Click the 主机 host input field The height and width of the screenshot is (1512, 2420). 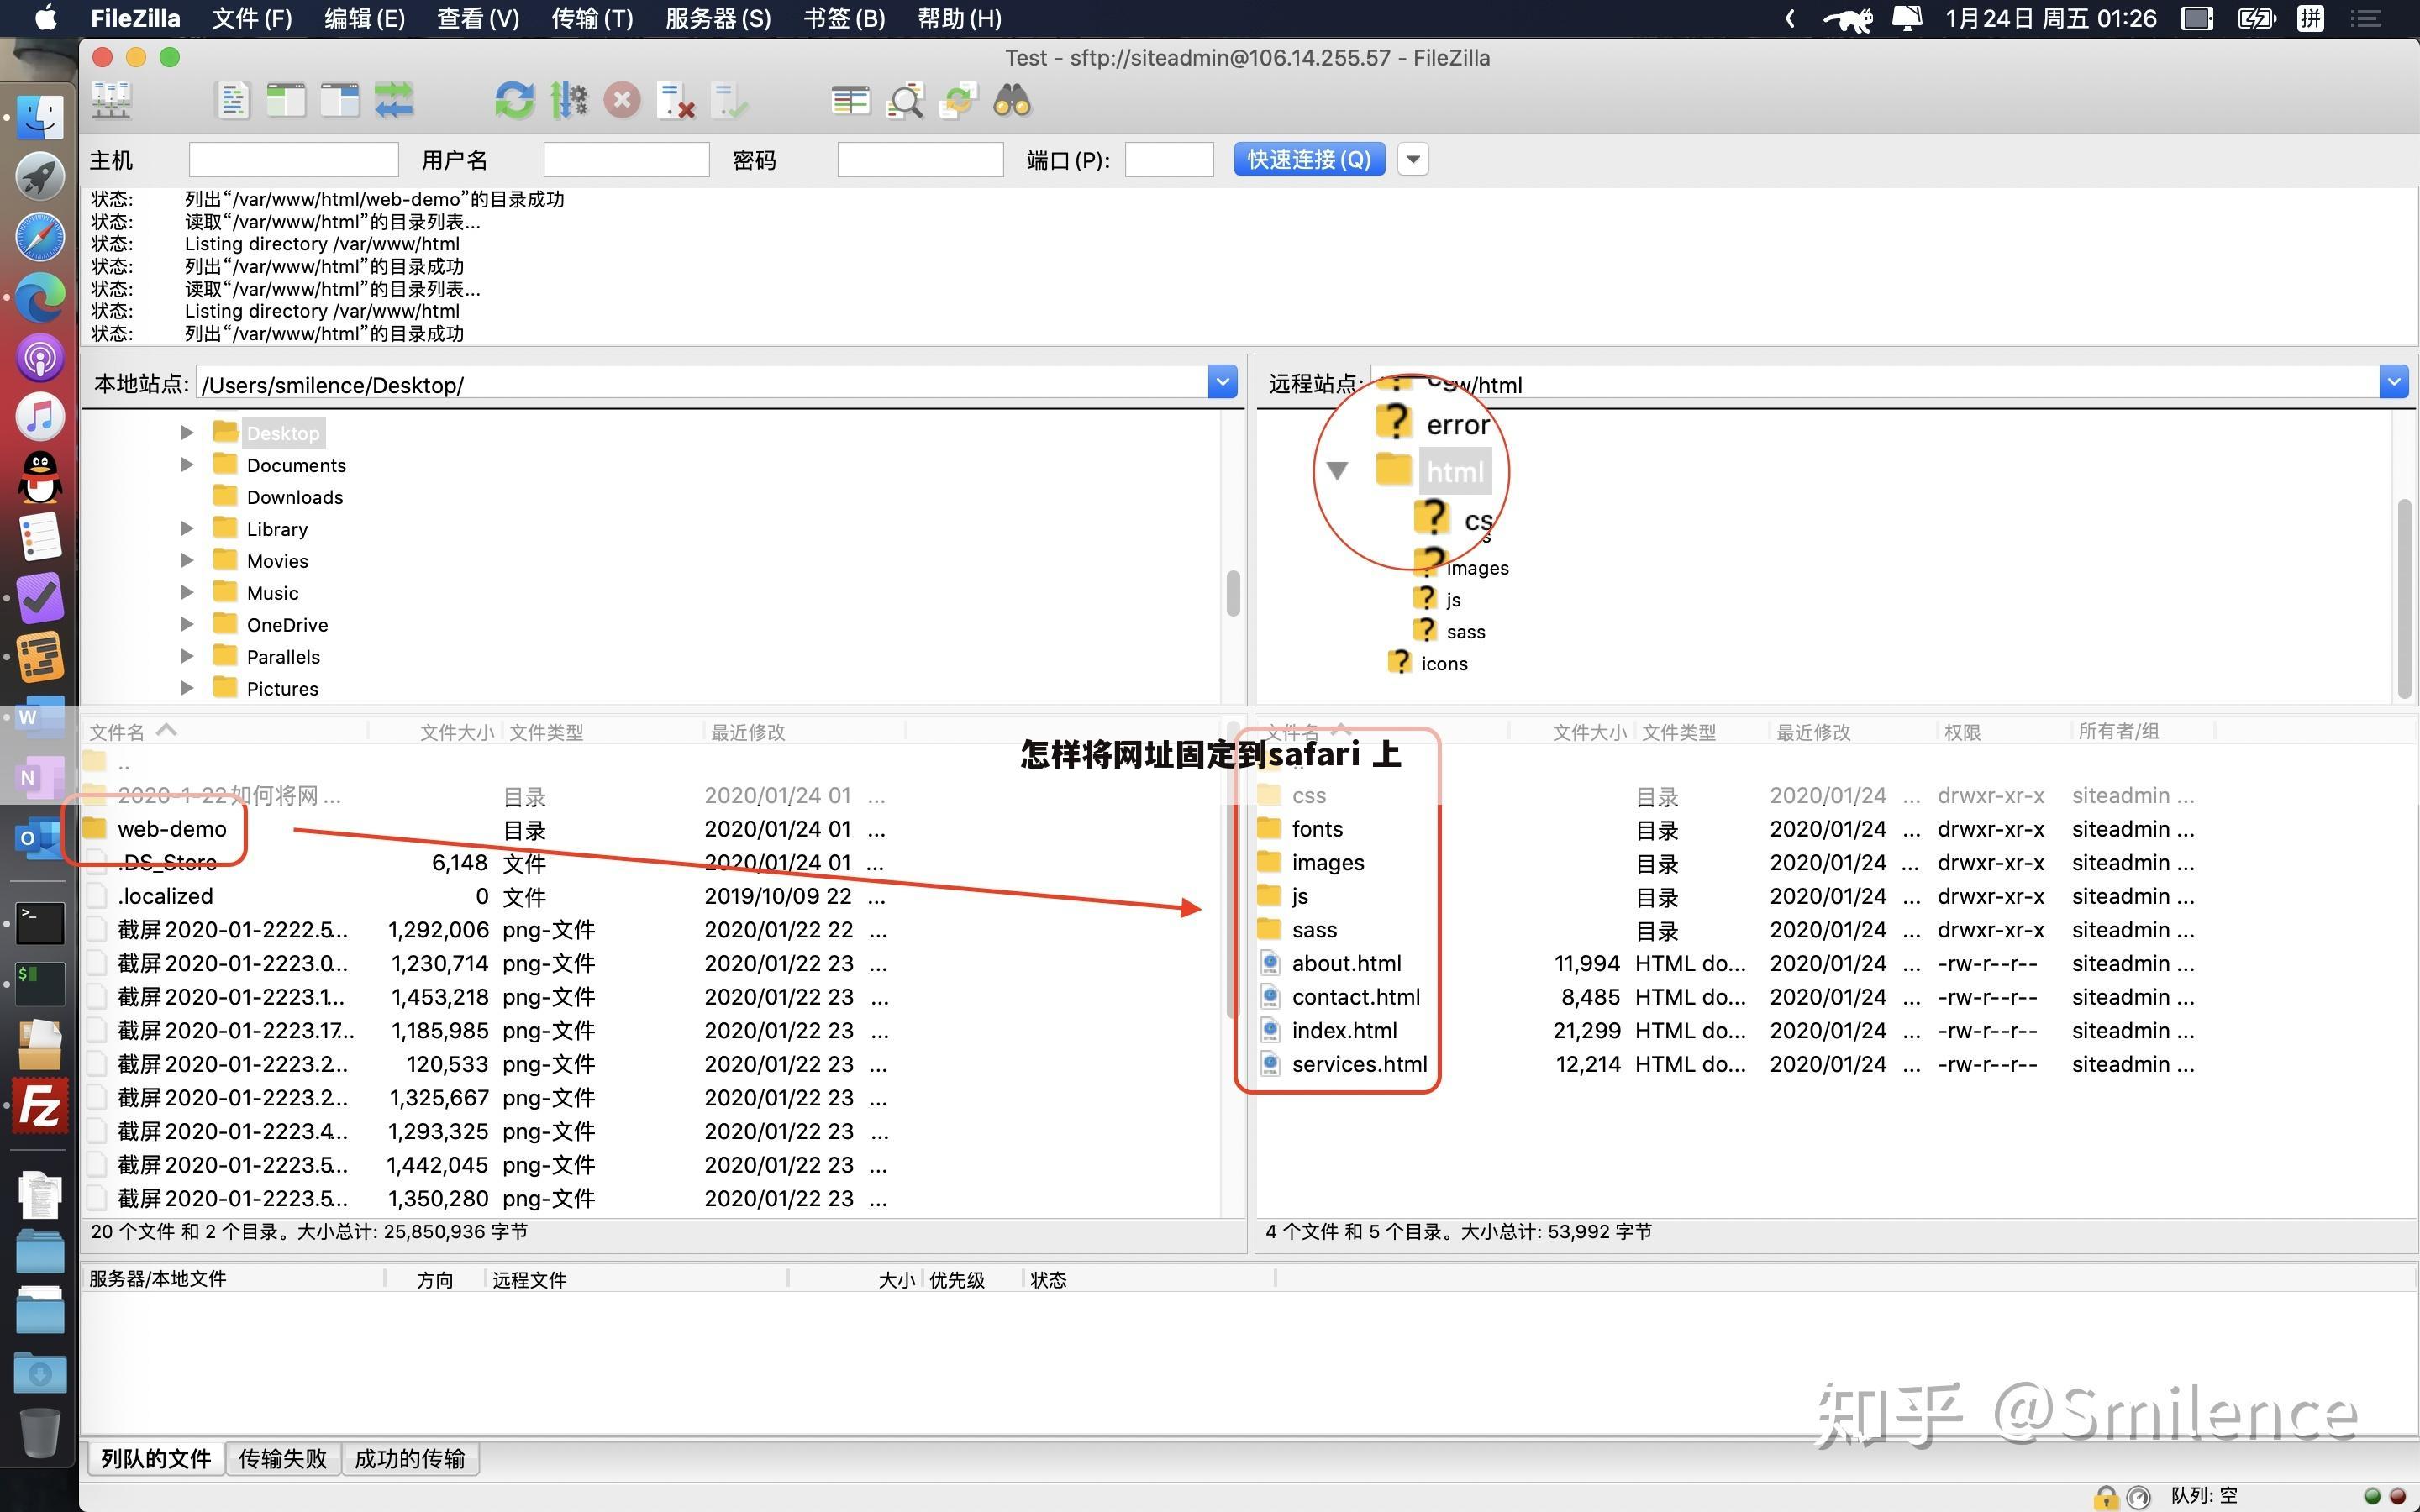pyautogui.click(x=294, y=160)
